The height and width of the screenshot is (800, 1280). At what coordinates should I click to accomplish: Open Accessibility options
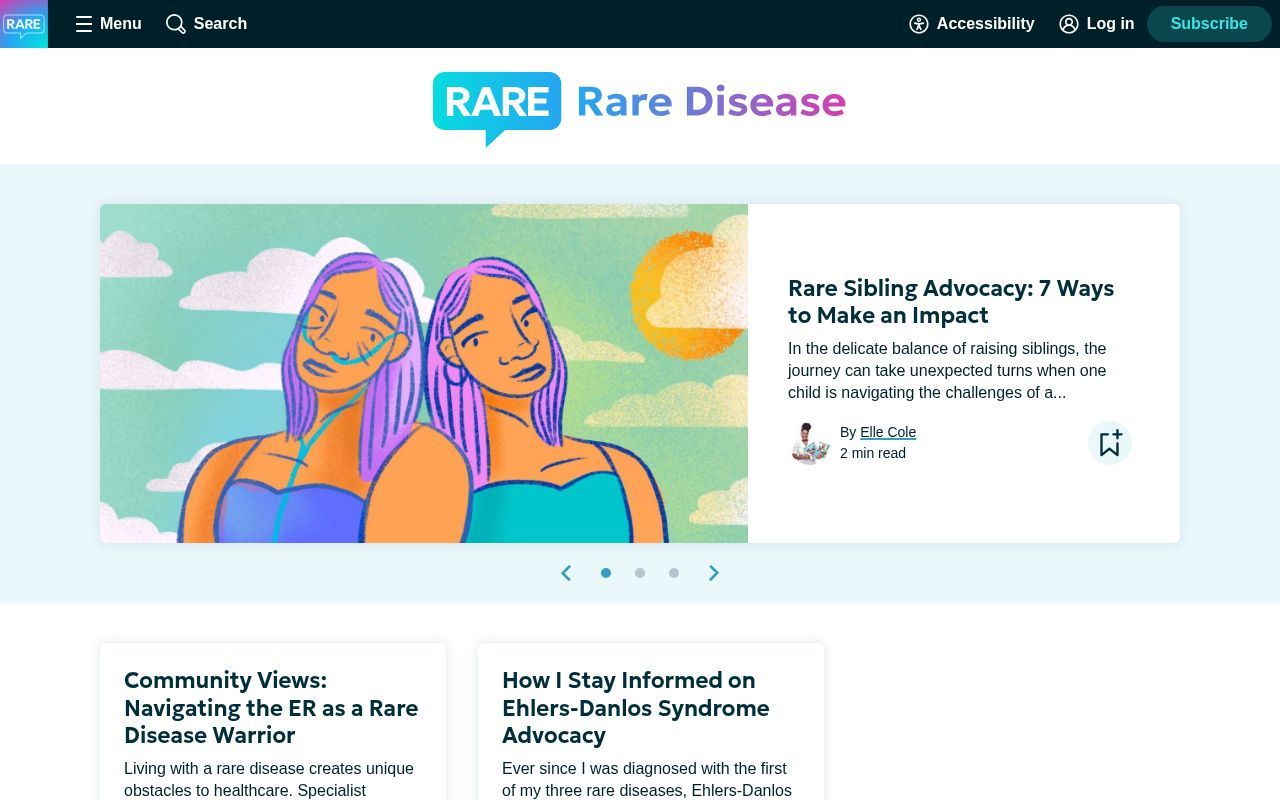[971, 24]
